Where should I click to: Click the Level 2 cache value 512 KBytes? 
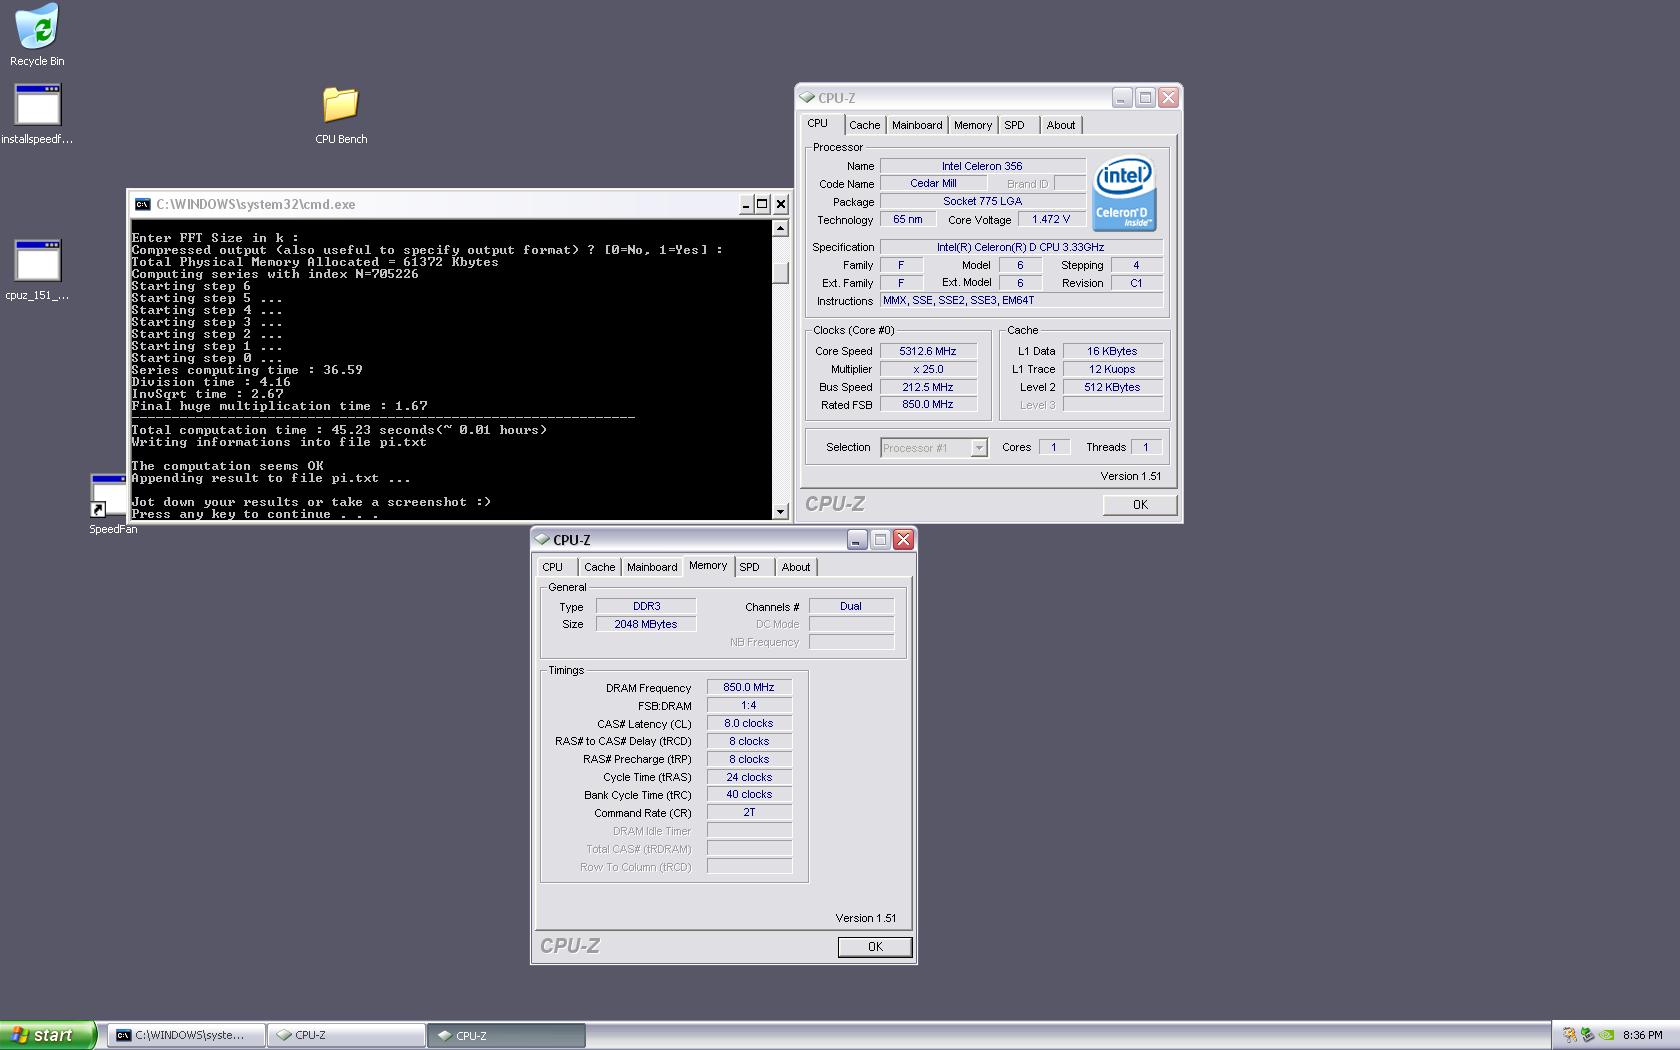pyautogui.click(x=1113, y=387)
